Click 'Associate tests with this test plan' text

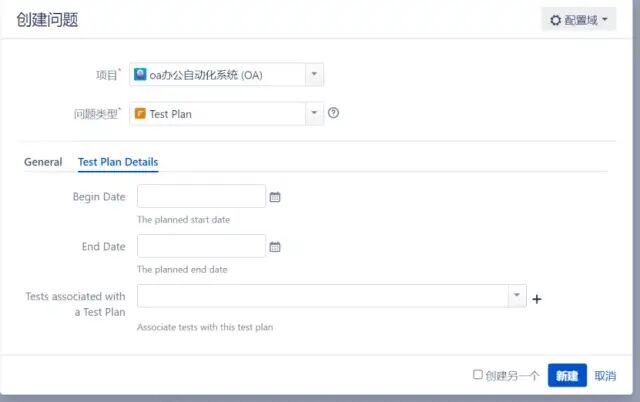[x=205, y=327]
